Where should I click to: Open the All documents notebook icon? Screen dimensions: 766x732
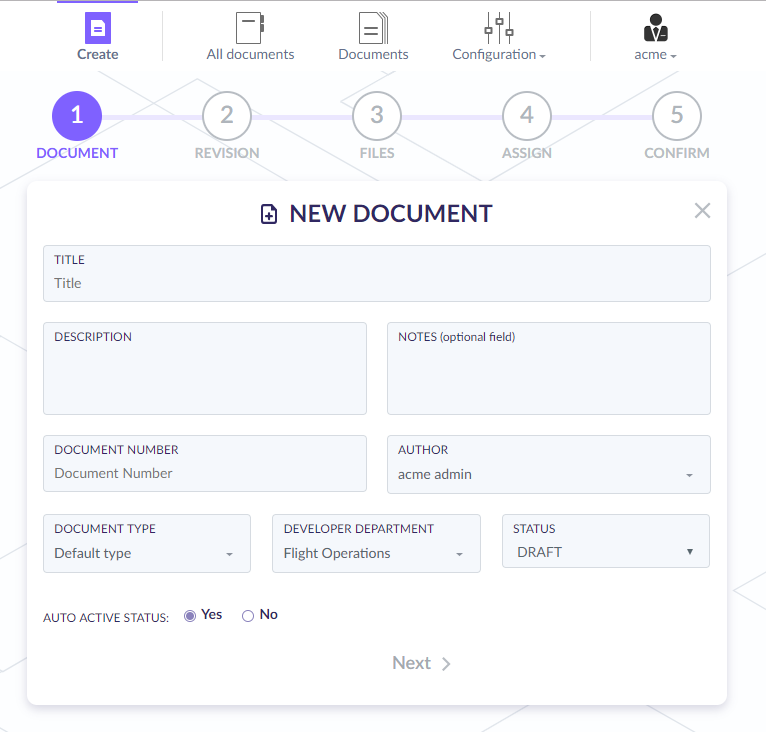tap(250, 28)
